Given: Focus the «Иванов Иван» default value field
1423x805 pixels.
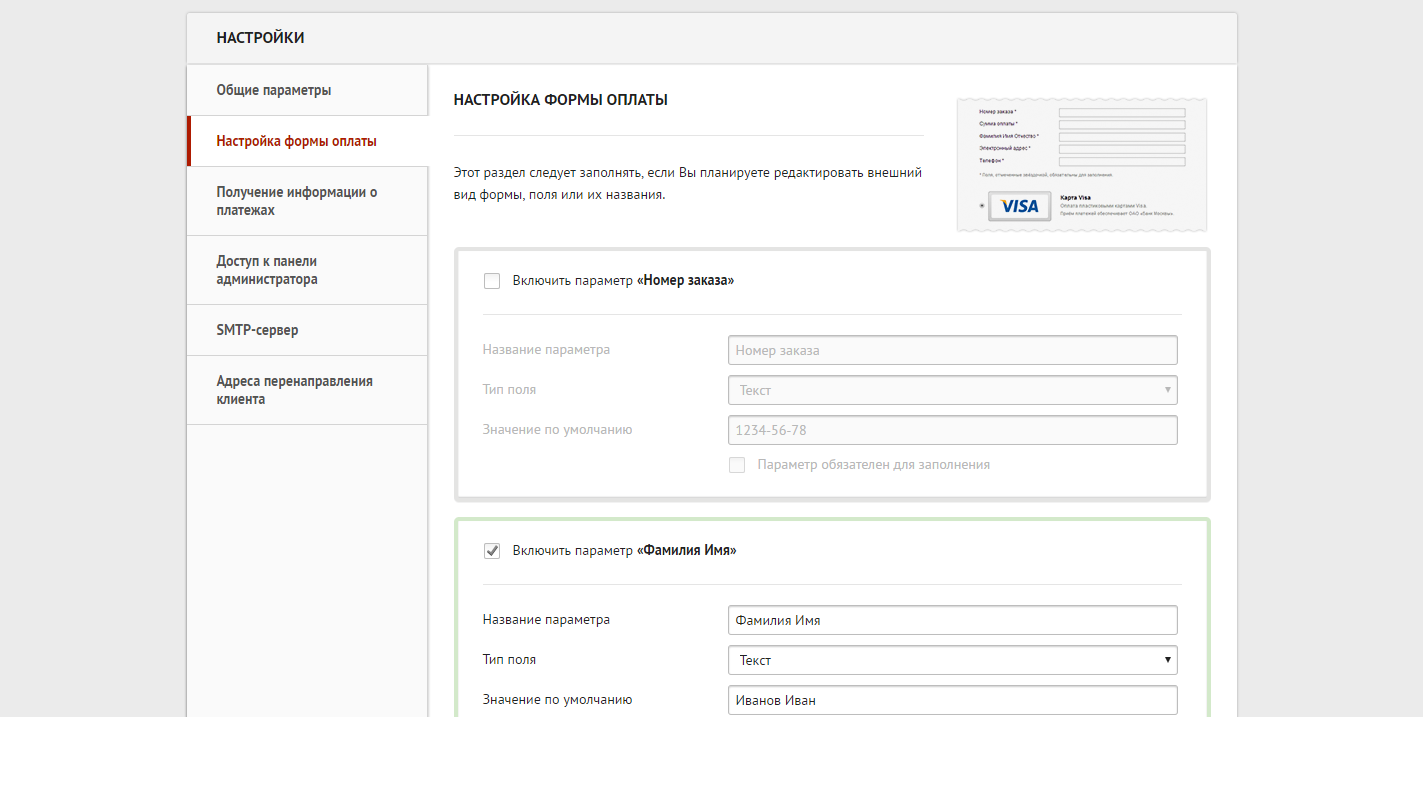Looking at the screenshot, I should [x=952, y=700].
